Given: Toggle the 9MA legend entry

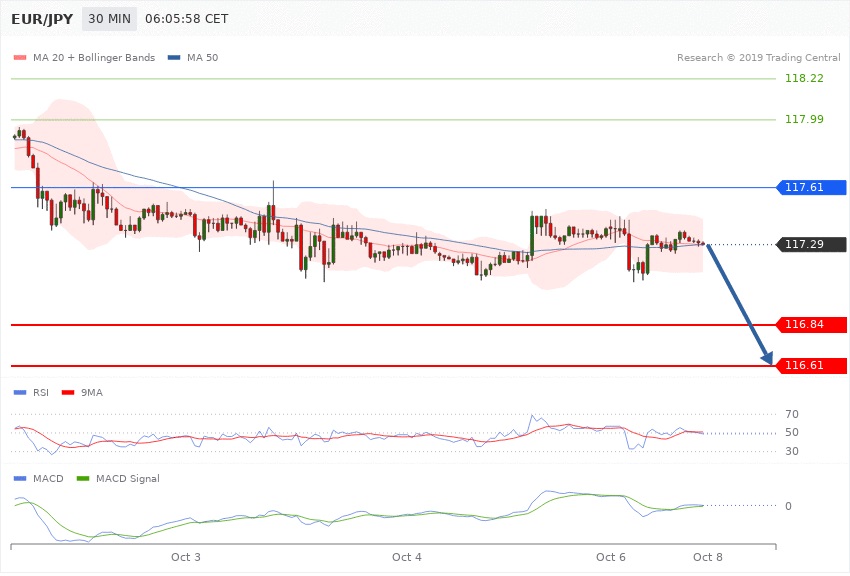Looking at the screenshot, I should (x=85, y=393).
